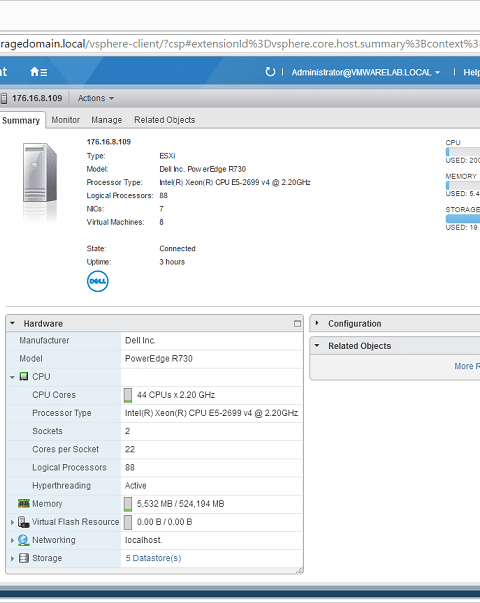Click the Dell logo badge
Viewport: 480px width, 603px height.
(x=98, y=282)
